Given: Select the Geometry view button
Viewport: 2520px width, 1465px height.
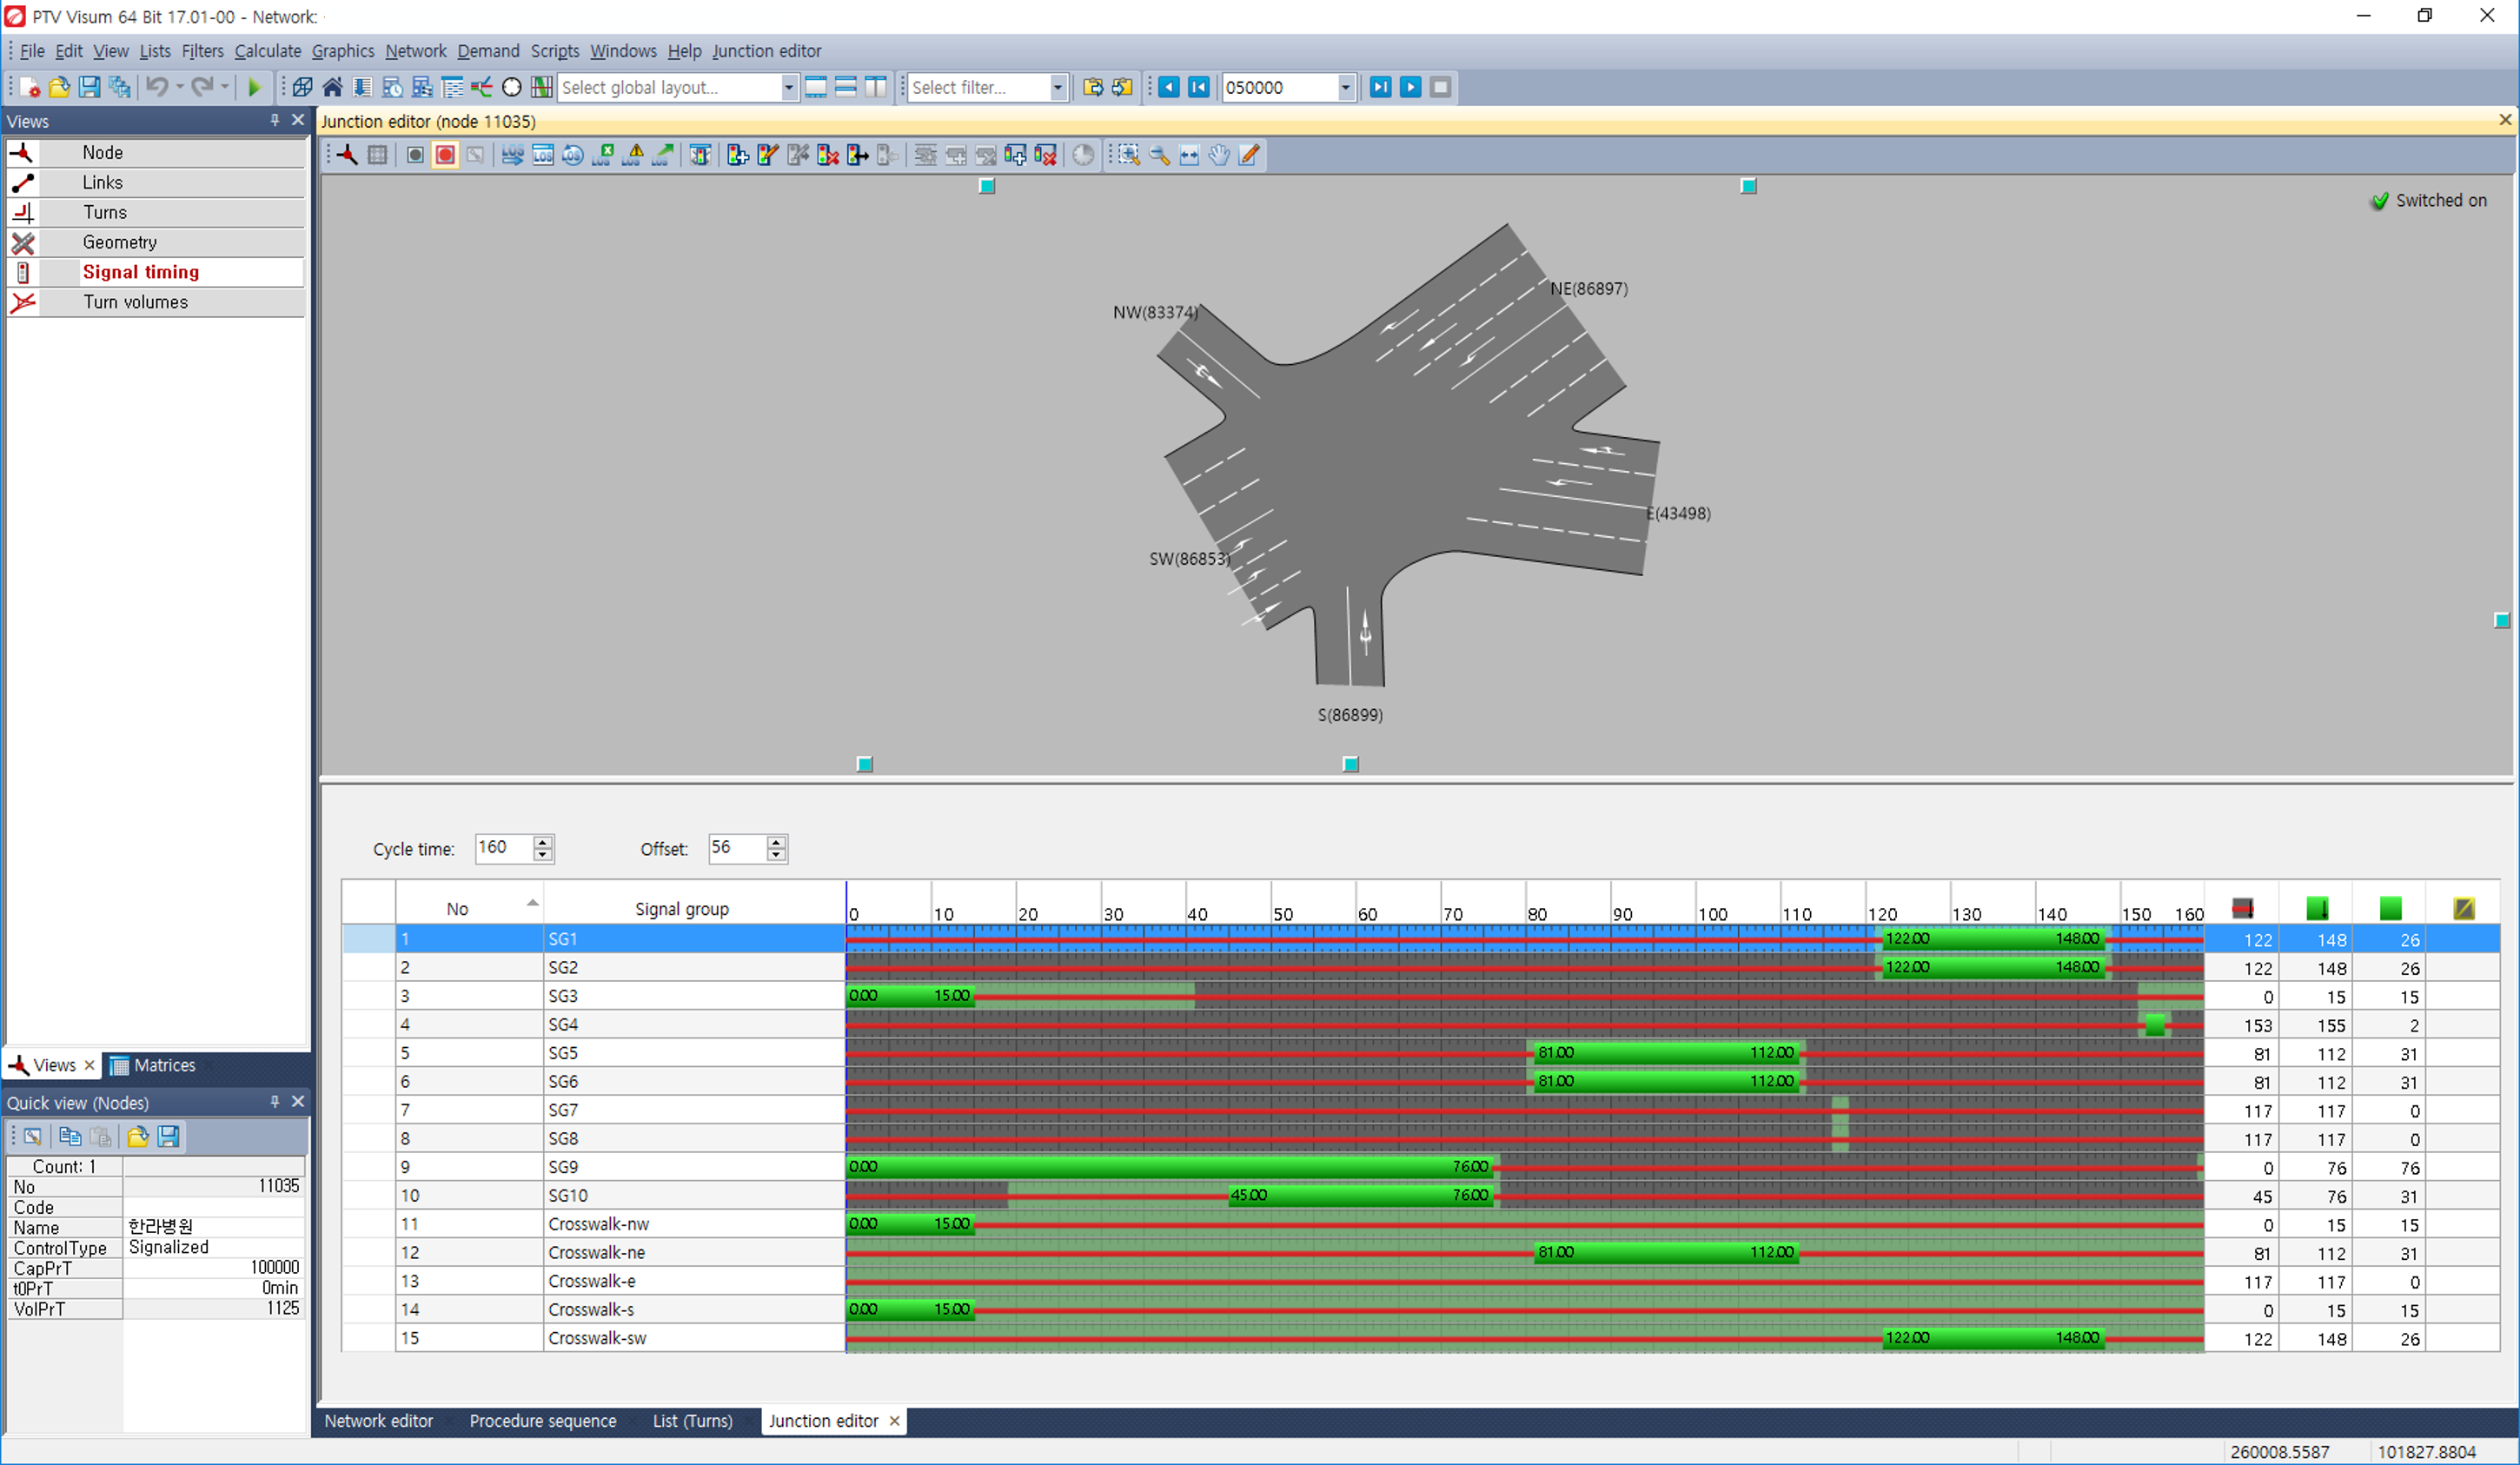Looking at the screenshot, I should 120,242.
